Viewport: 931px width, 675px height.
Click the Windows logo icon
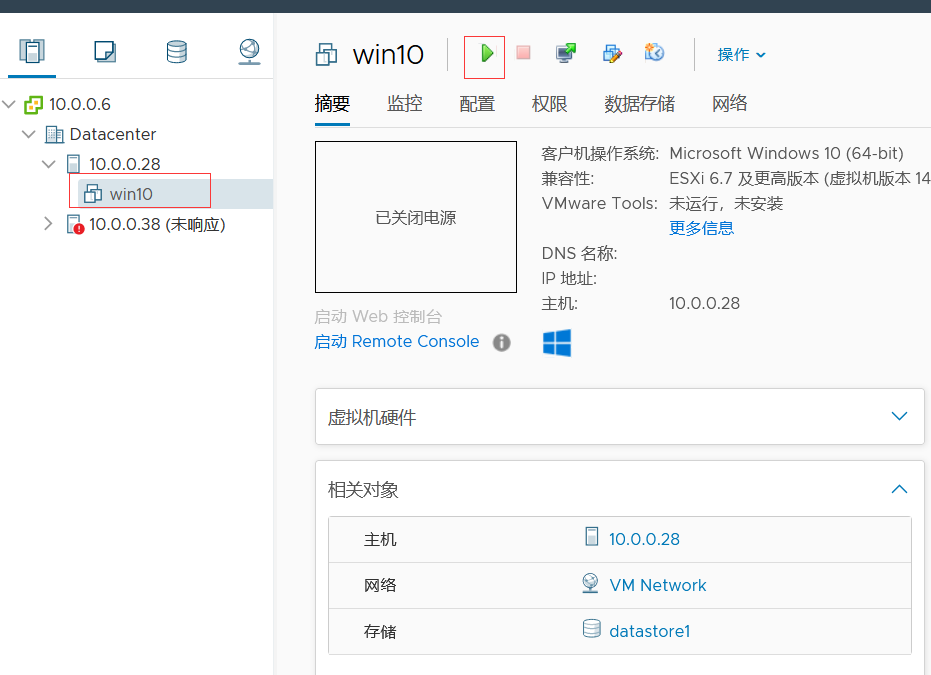557,343
